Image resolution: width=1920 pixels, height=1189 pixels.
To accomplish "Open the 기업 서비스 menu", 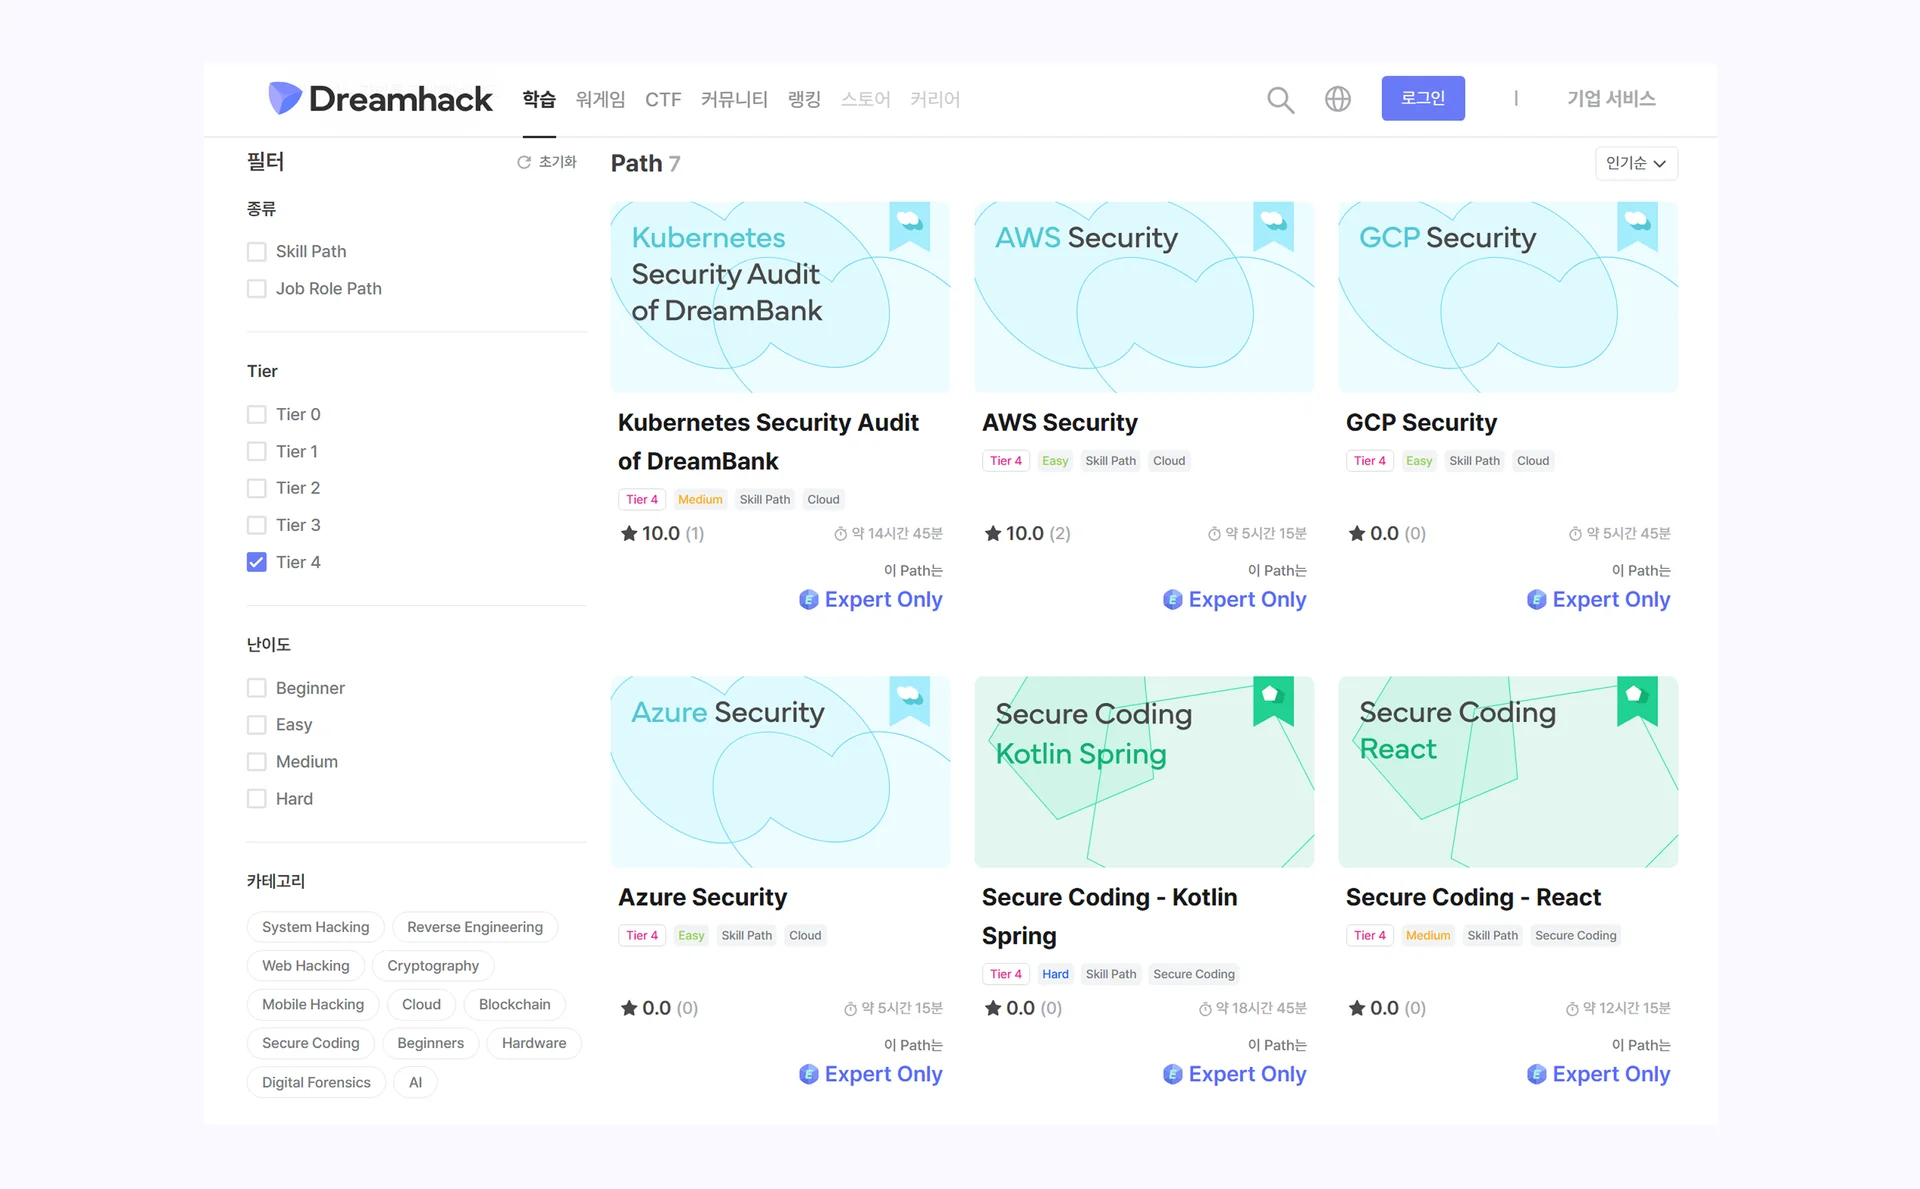I will (x=1610, y=98).
